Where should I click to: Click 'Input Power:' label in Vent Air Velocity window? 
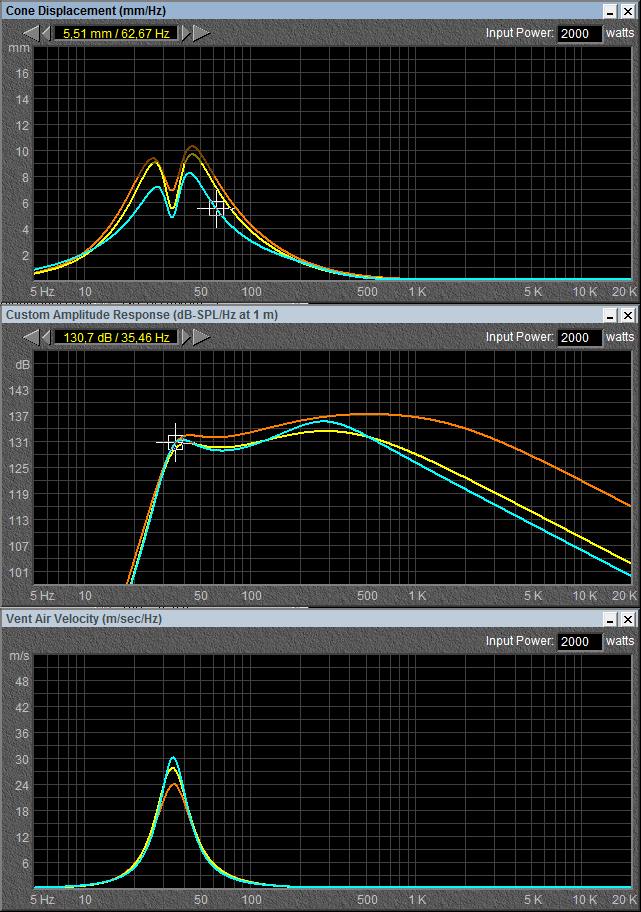click(519, 641)
